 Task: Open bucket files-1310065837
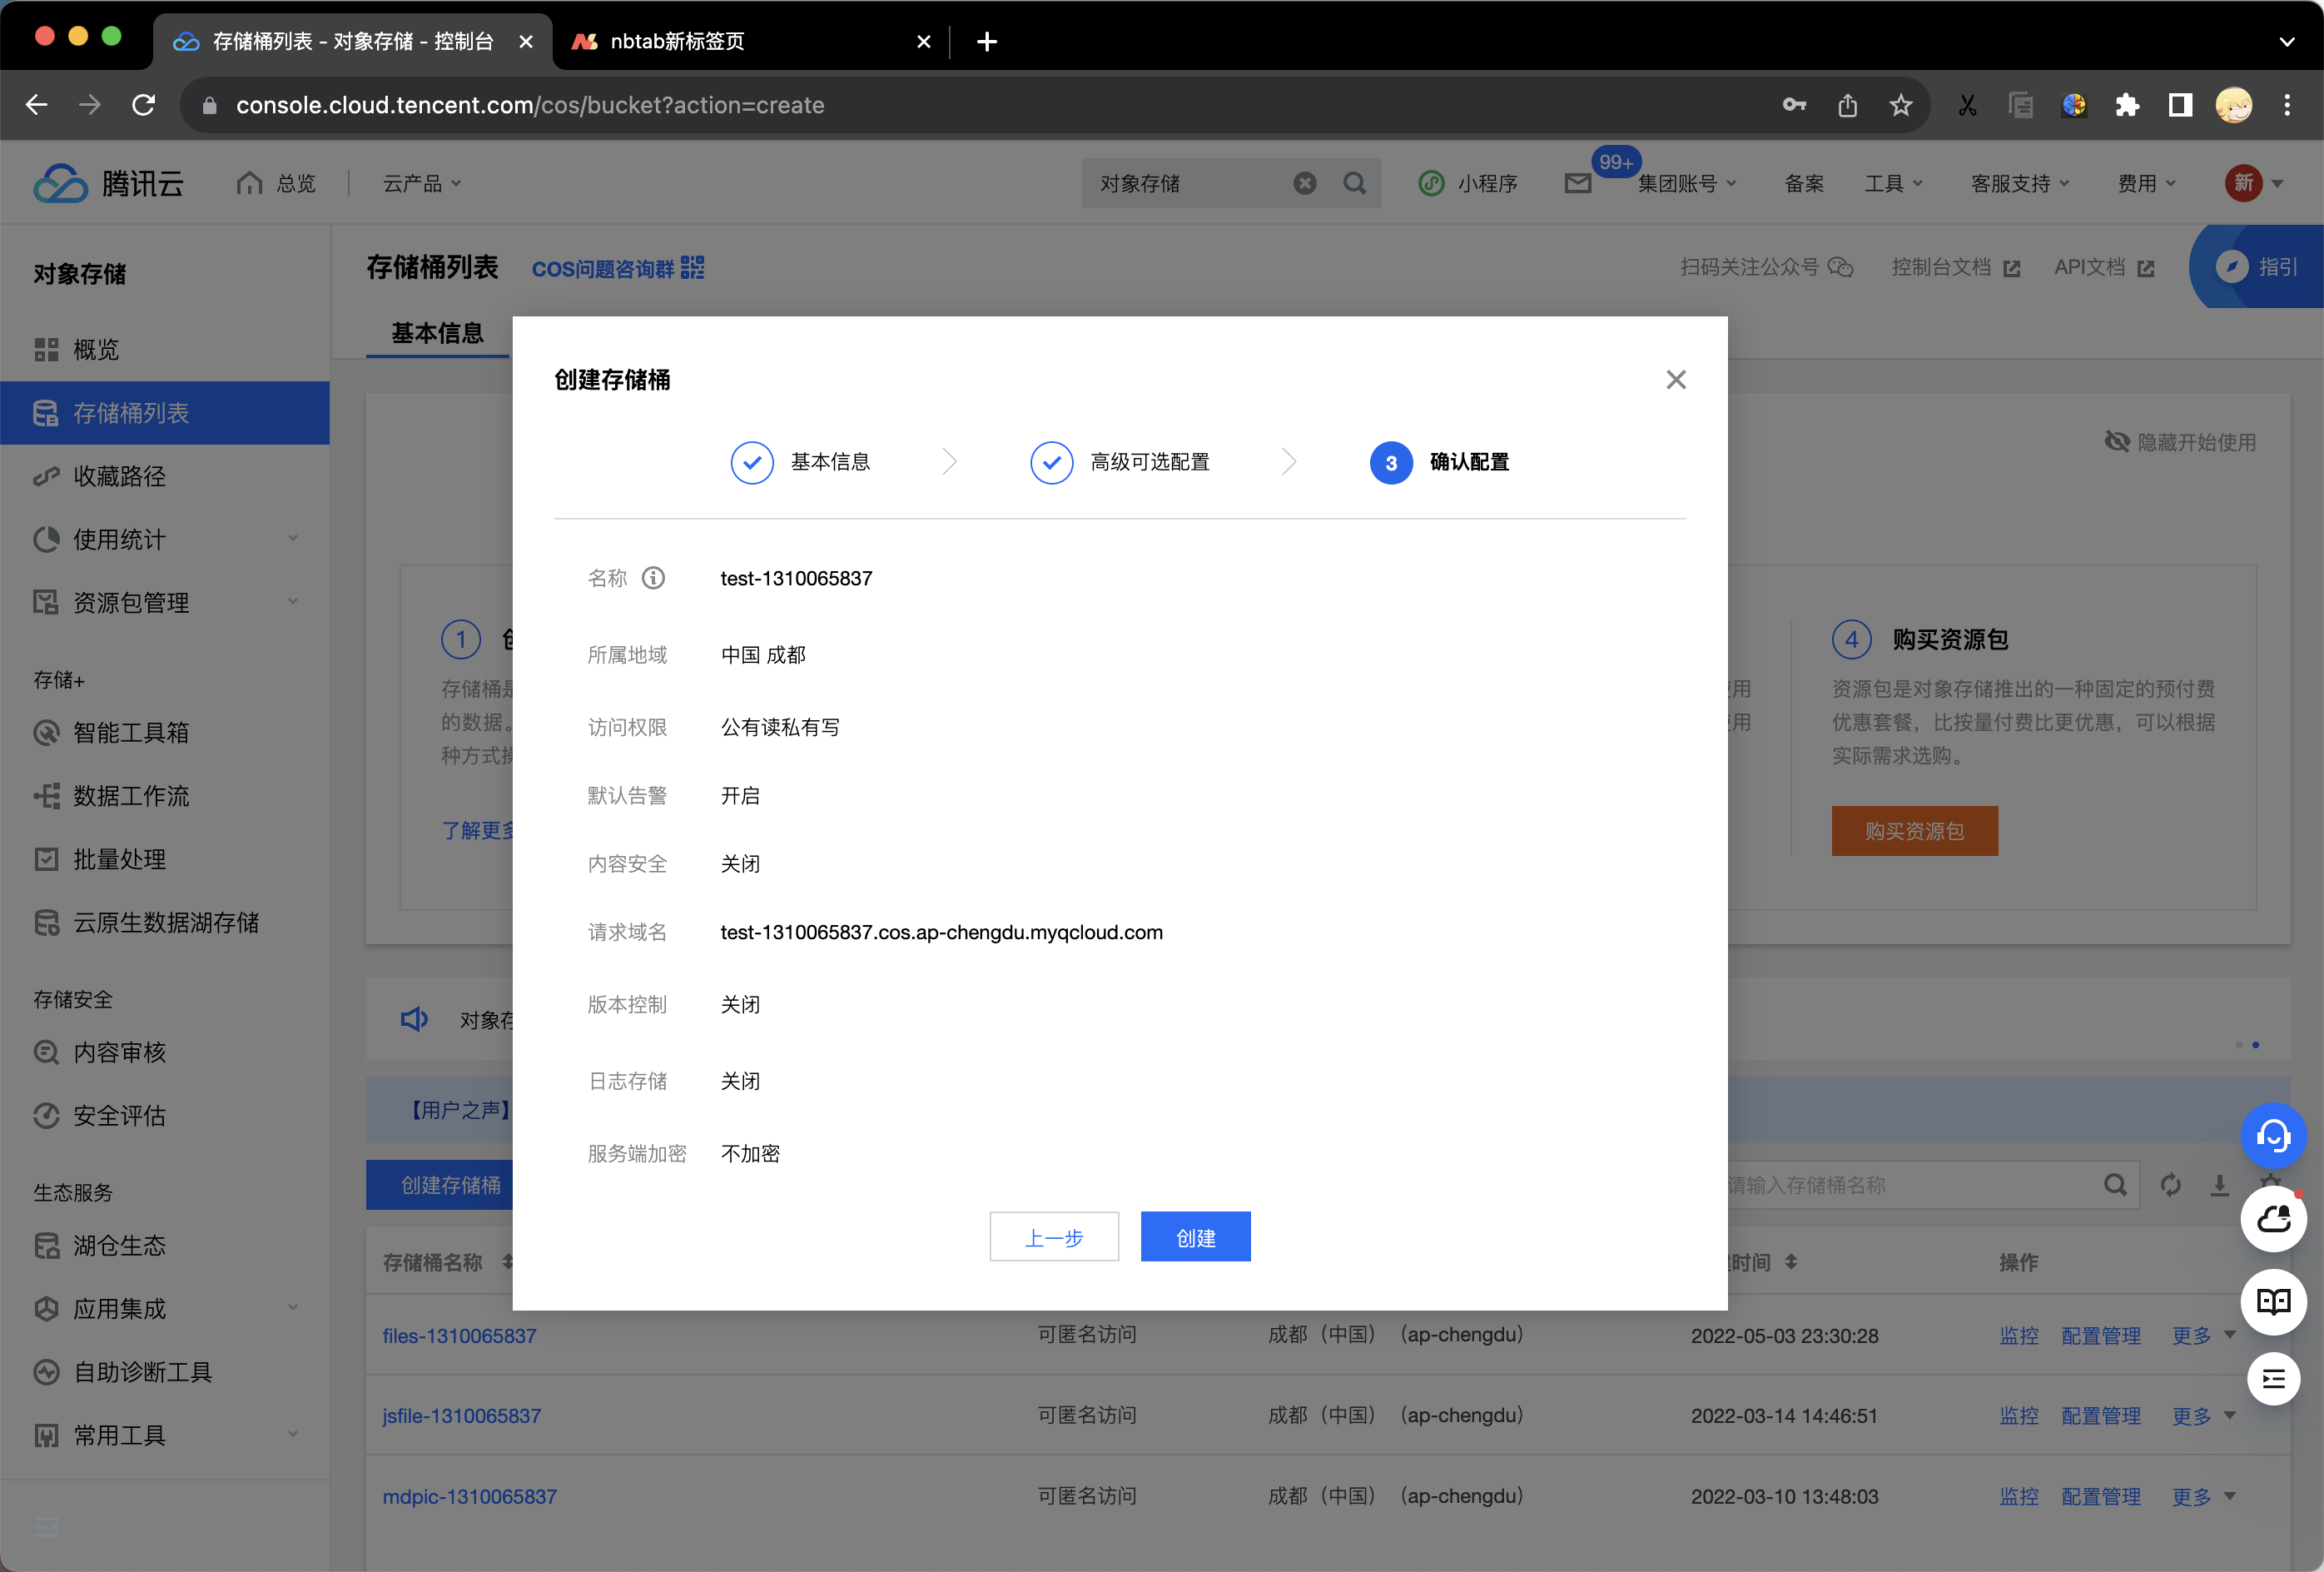click(459, 1335)
